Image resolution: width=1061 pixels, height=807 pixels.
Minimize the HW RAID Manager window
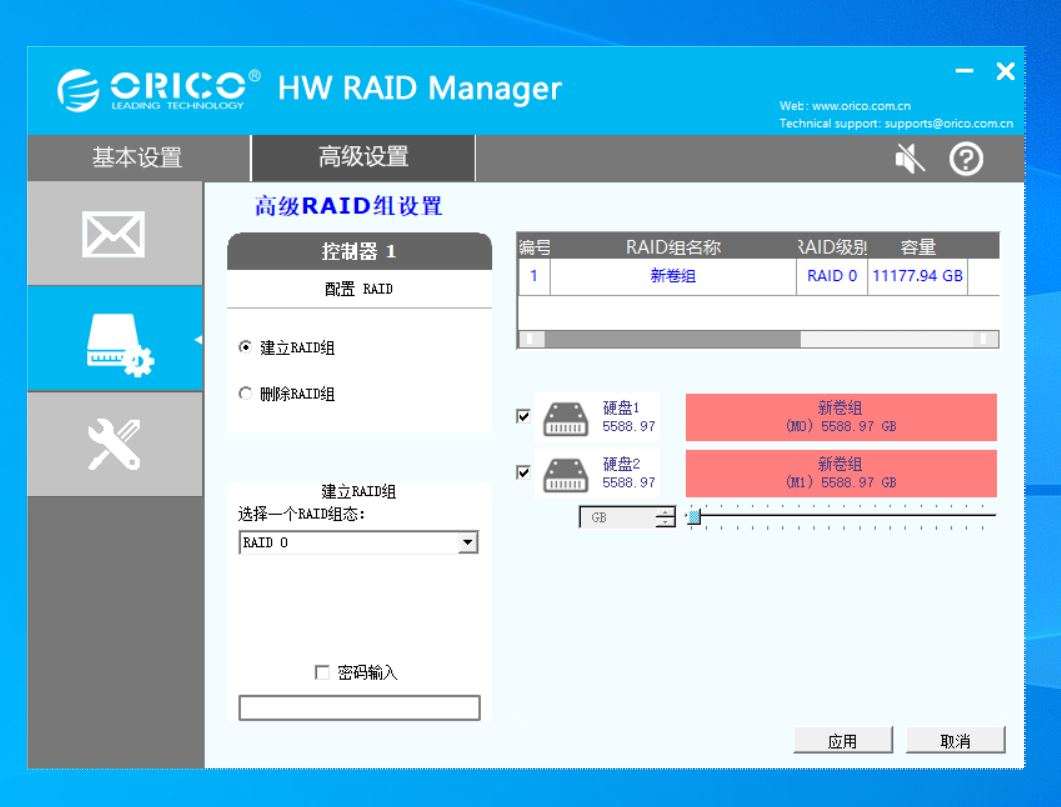[x=964, y=70]
